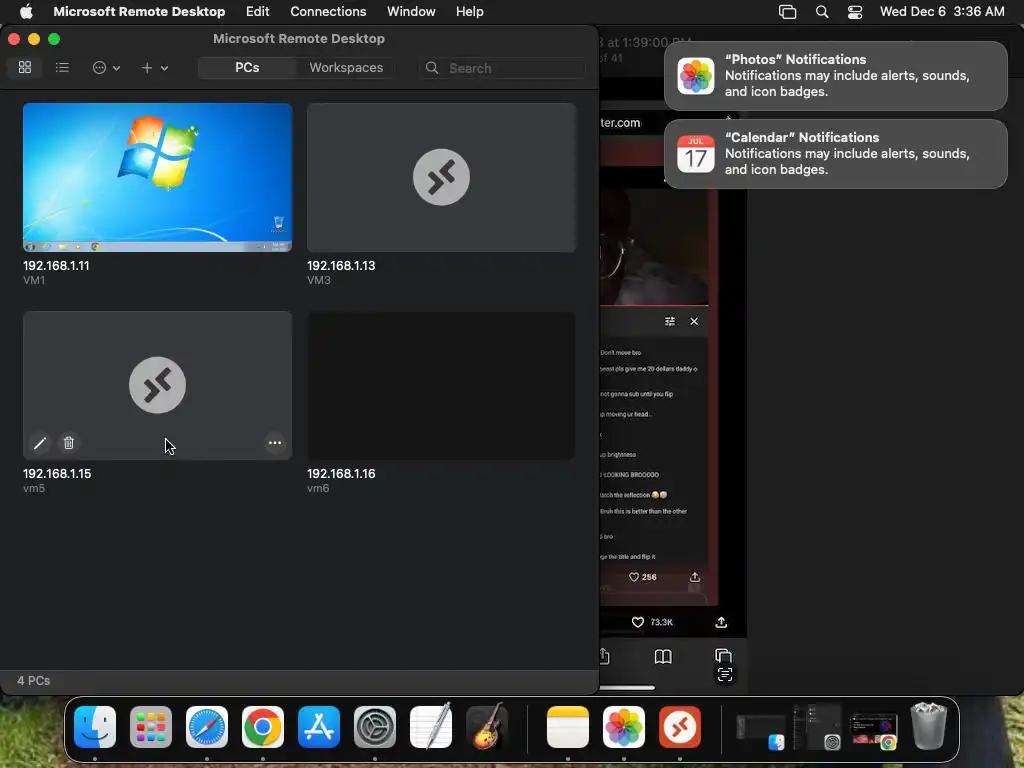Open Launchpad from the Dock
The width and height of the screenshot is (1024, 768).
tap(151, 727)
